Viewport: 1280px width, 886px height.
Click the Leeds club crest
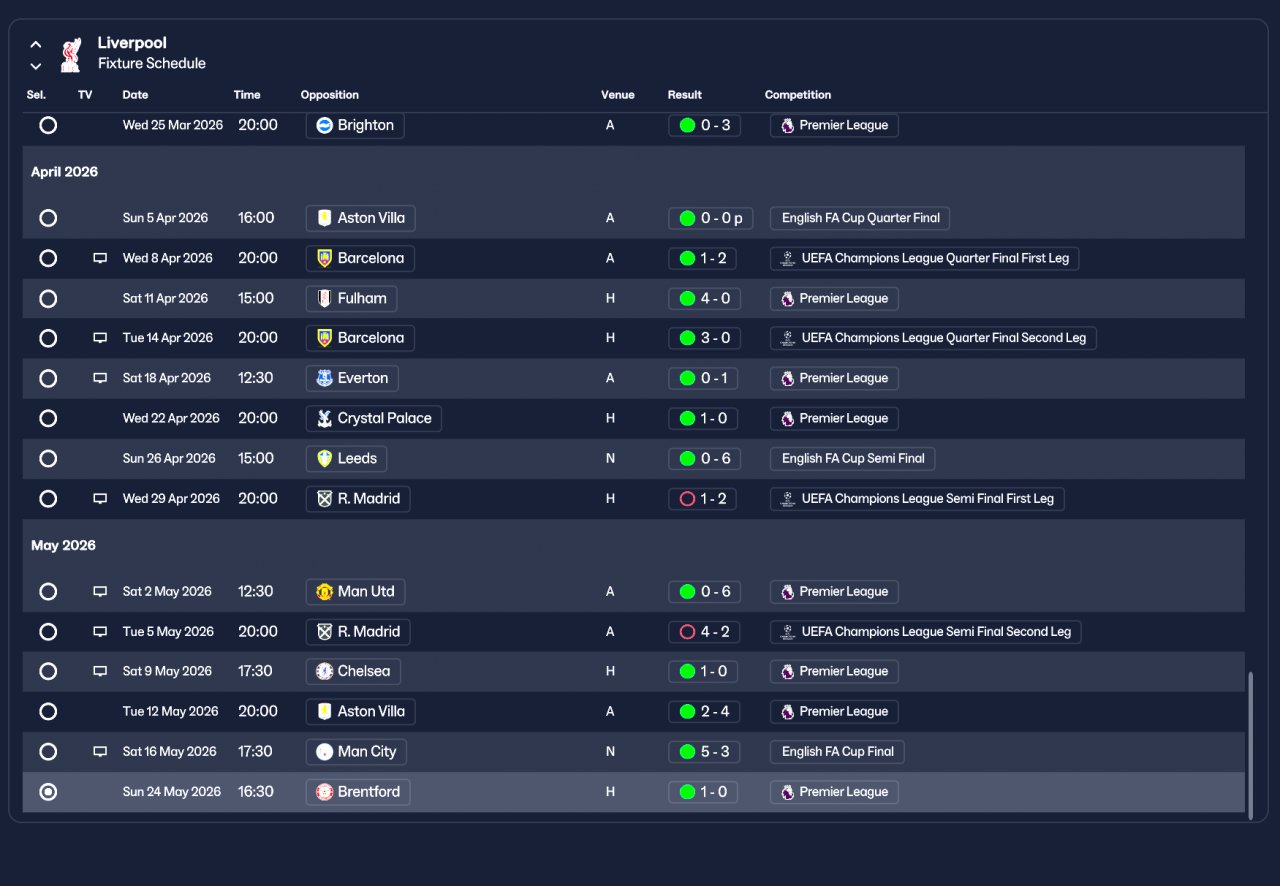(324, 458)
